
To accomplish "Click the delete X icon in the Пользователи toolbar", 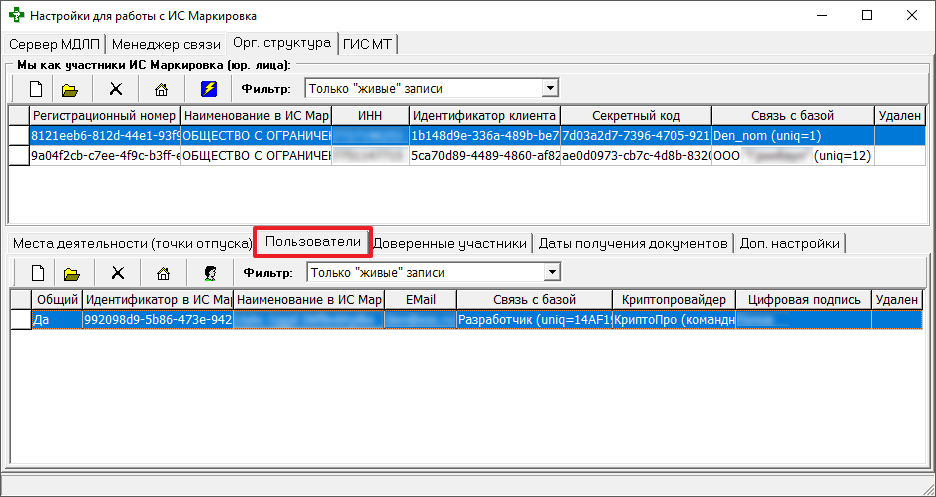I will pos(117,273).
